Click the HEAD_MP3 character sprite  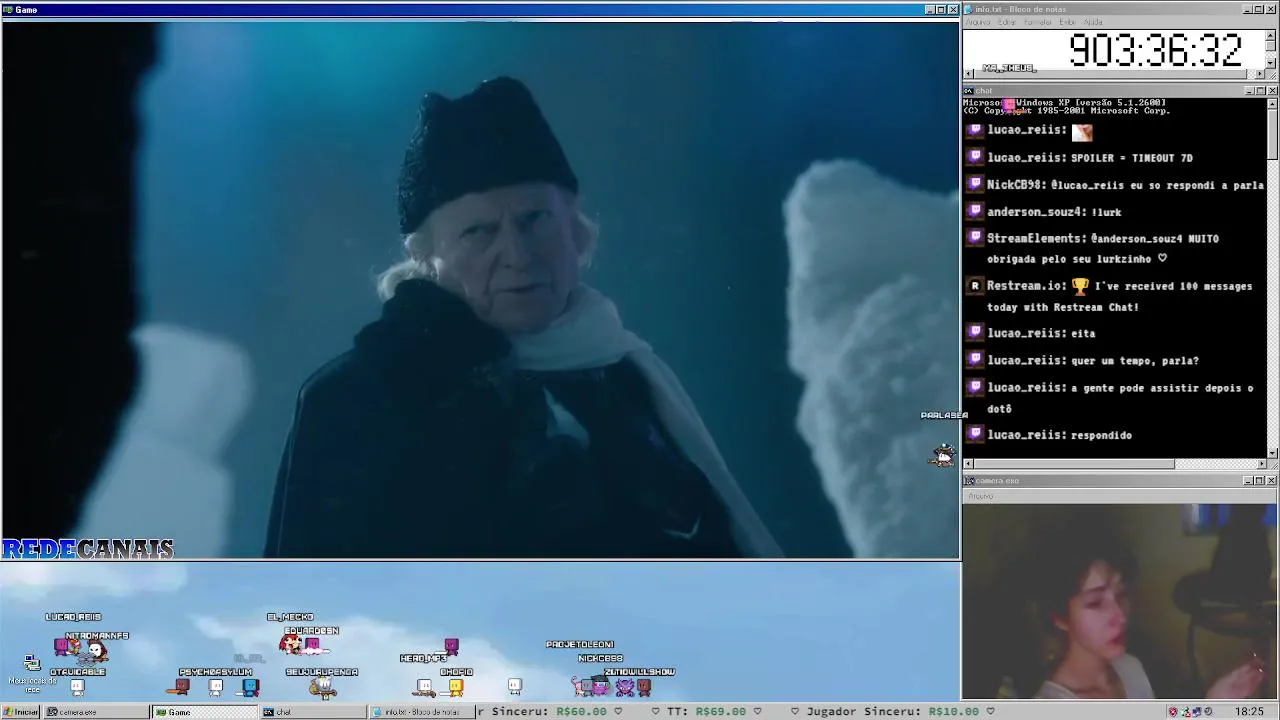coord(425,687)
